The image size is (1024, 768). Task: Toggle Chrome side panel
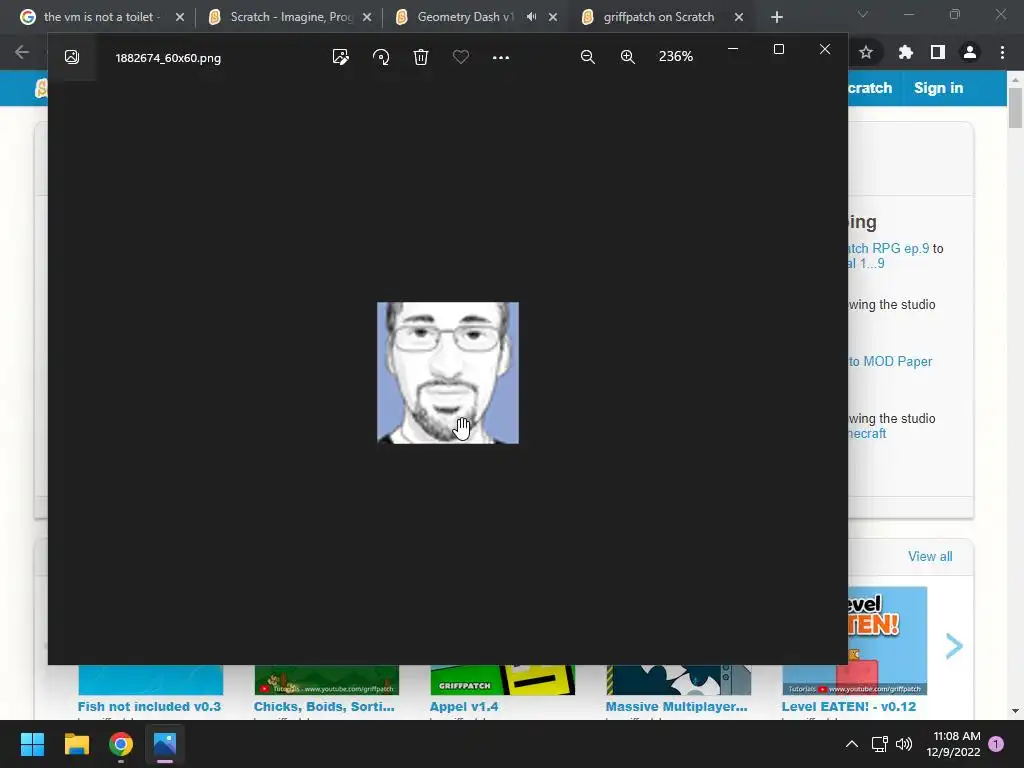click(938, 52)
